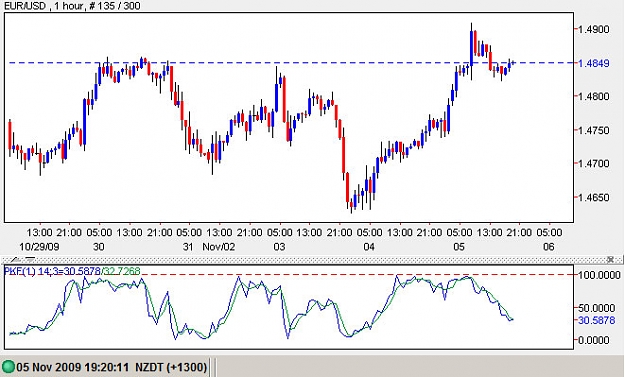Viewport: 625px width, 377px height.
Task: Select the 100.0000 oscillator axis label
Action: 599,275
